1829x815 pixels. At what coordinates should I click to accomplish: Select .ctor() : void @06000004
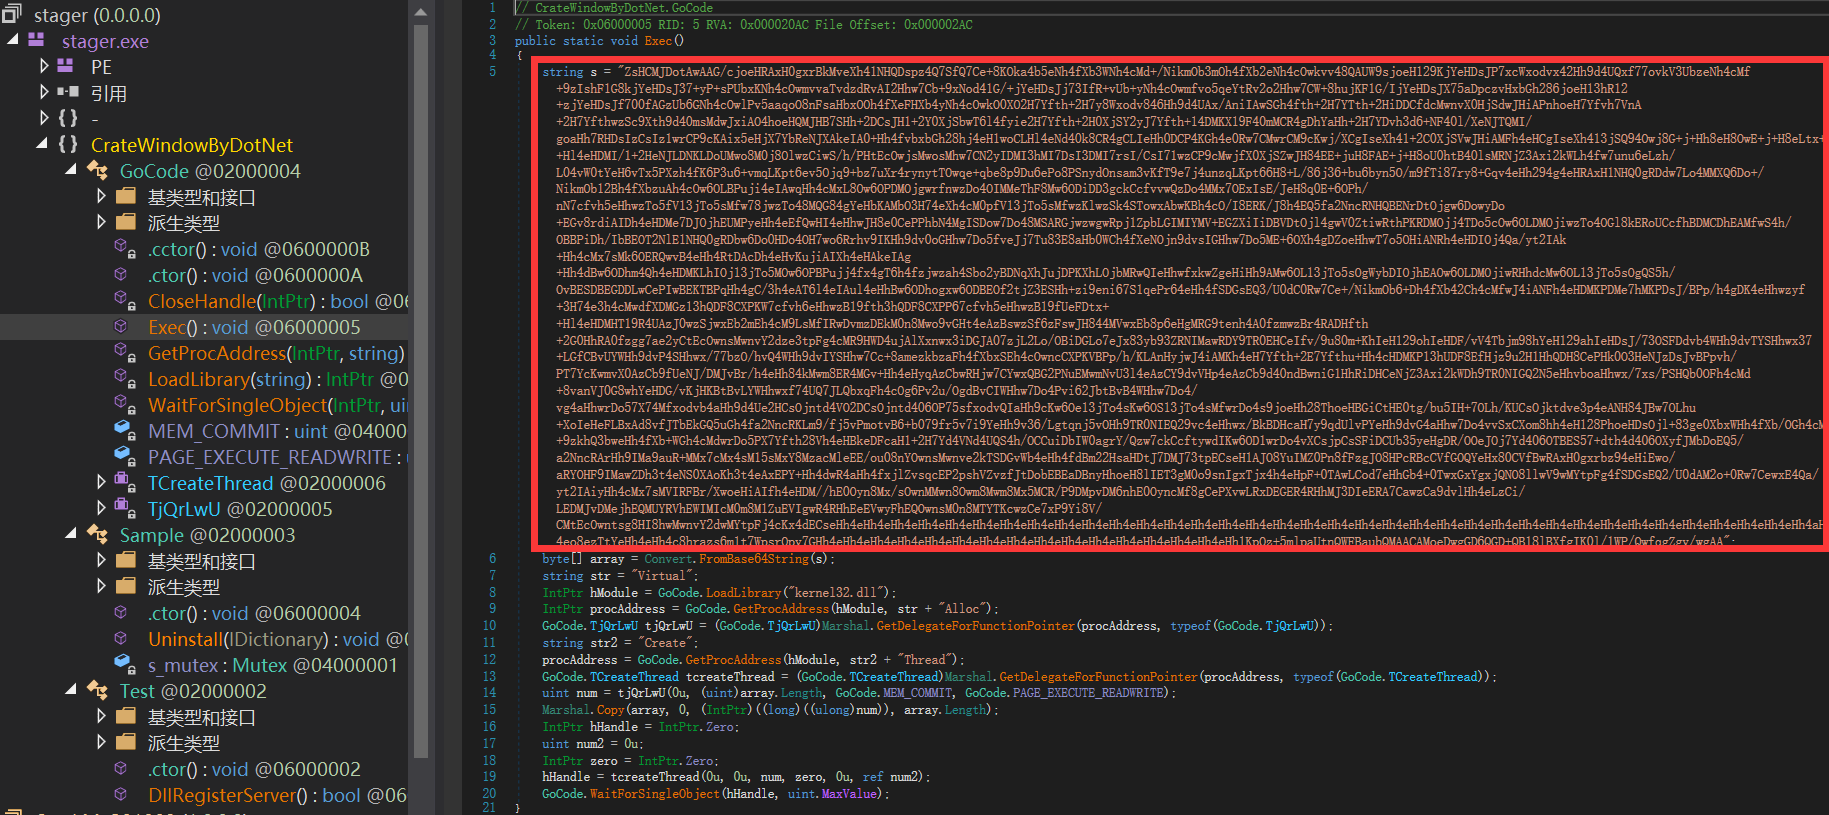[x=254, y=612]
